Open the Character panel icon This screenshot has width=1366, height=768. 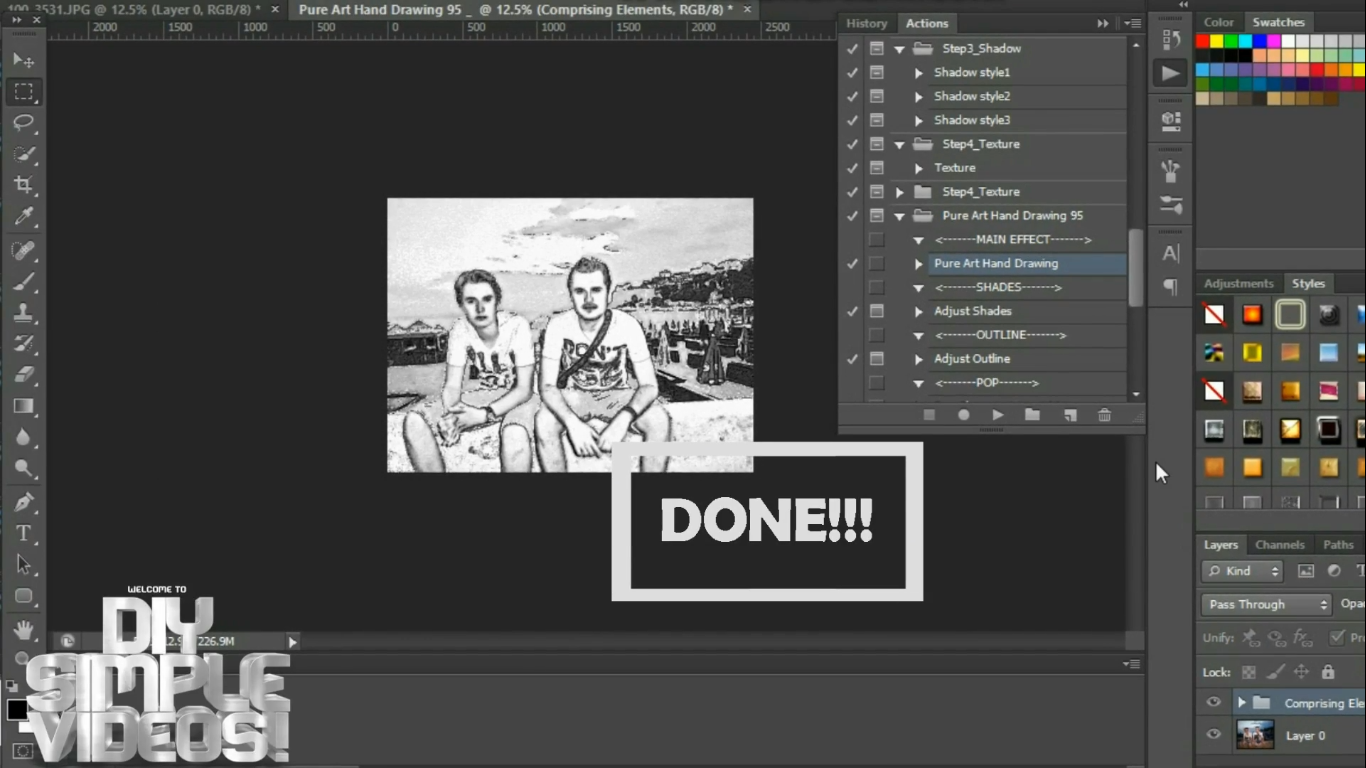(x=1170, y=254)
